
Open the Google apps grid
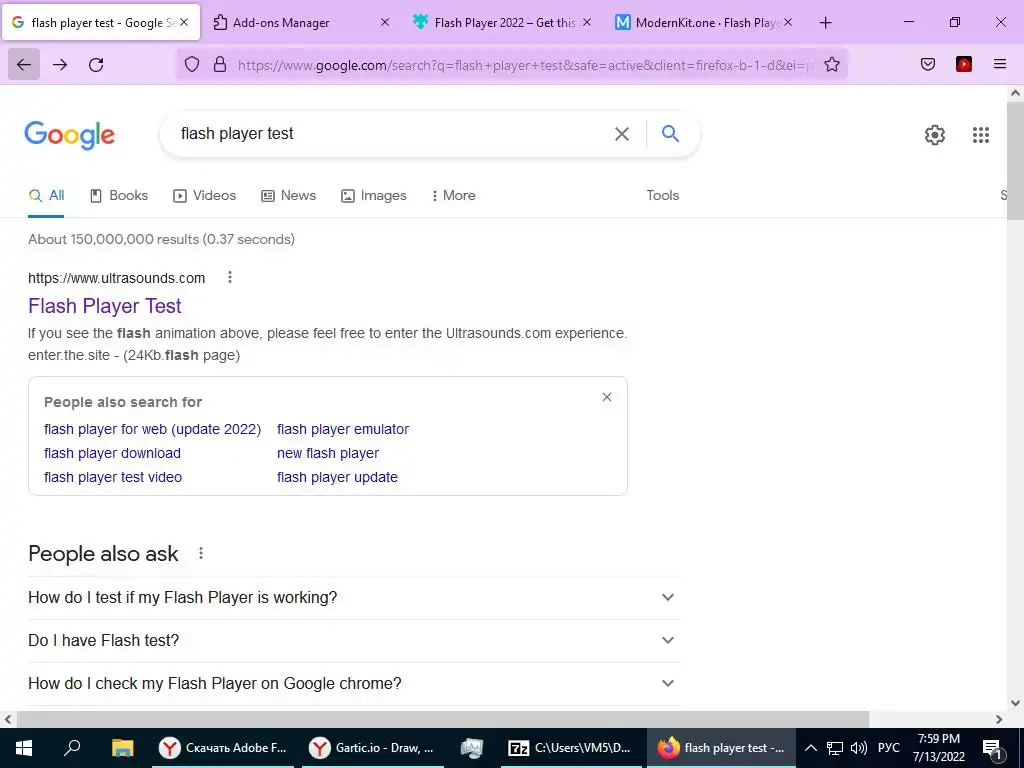click(981, 135)
